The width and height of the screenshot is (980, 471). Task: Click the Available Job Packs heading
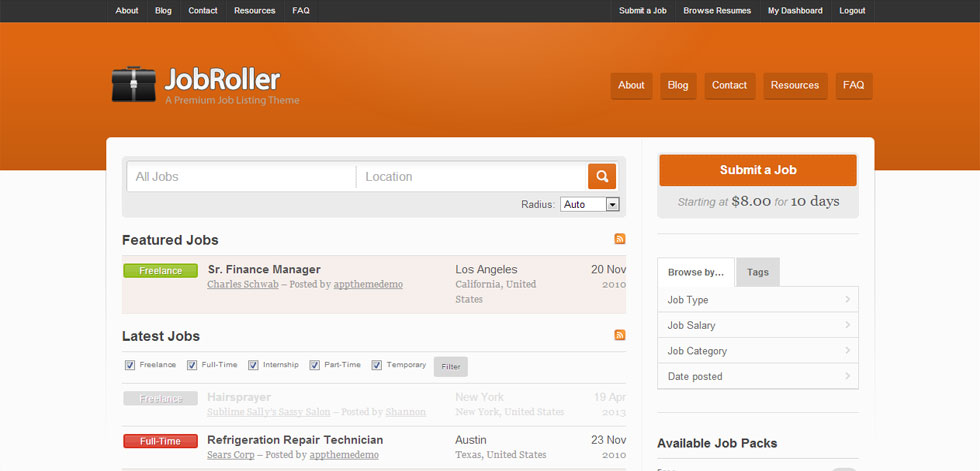tap(717, 444)
